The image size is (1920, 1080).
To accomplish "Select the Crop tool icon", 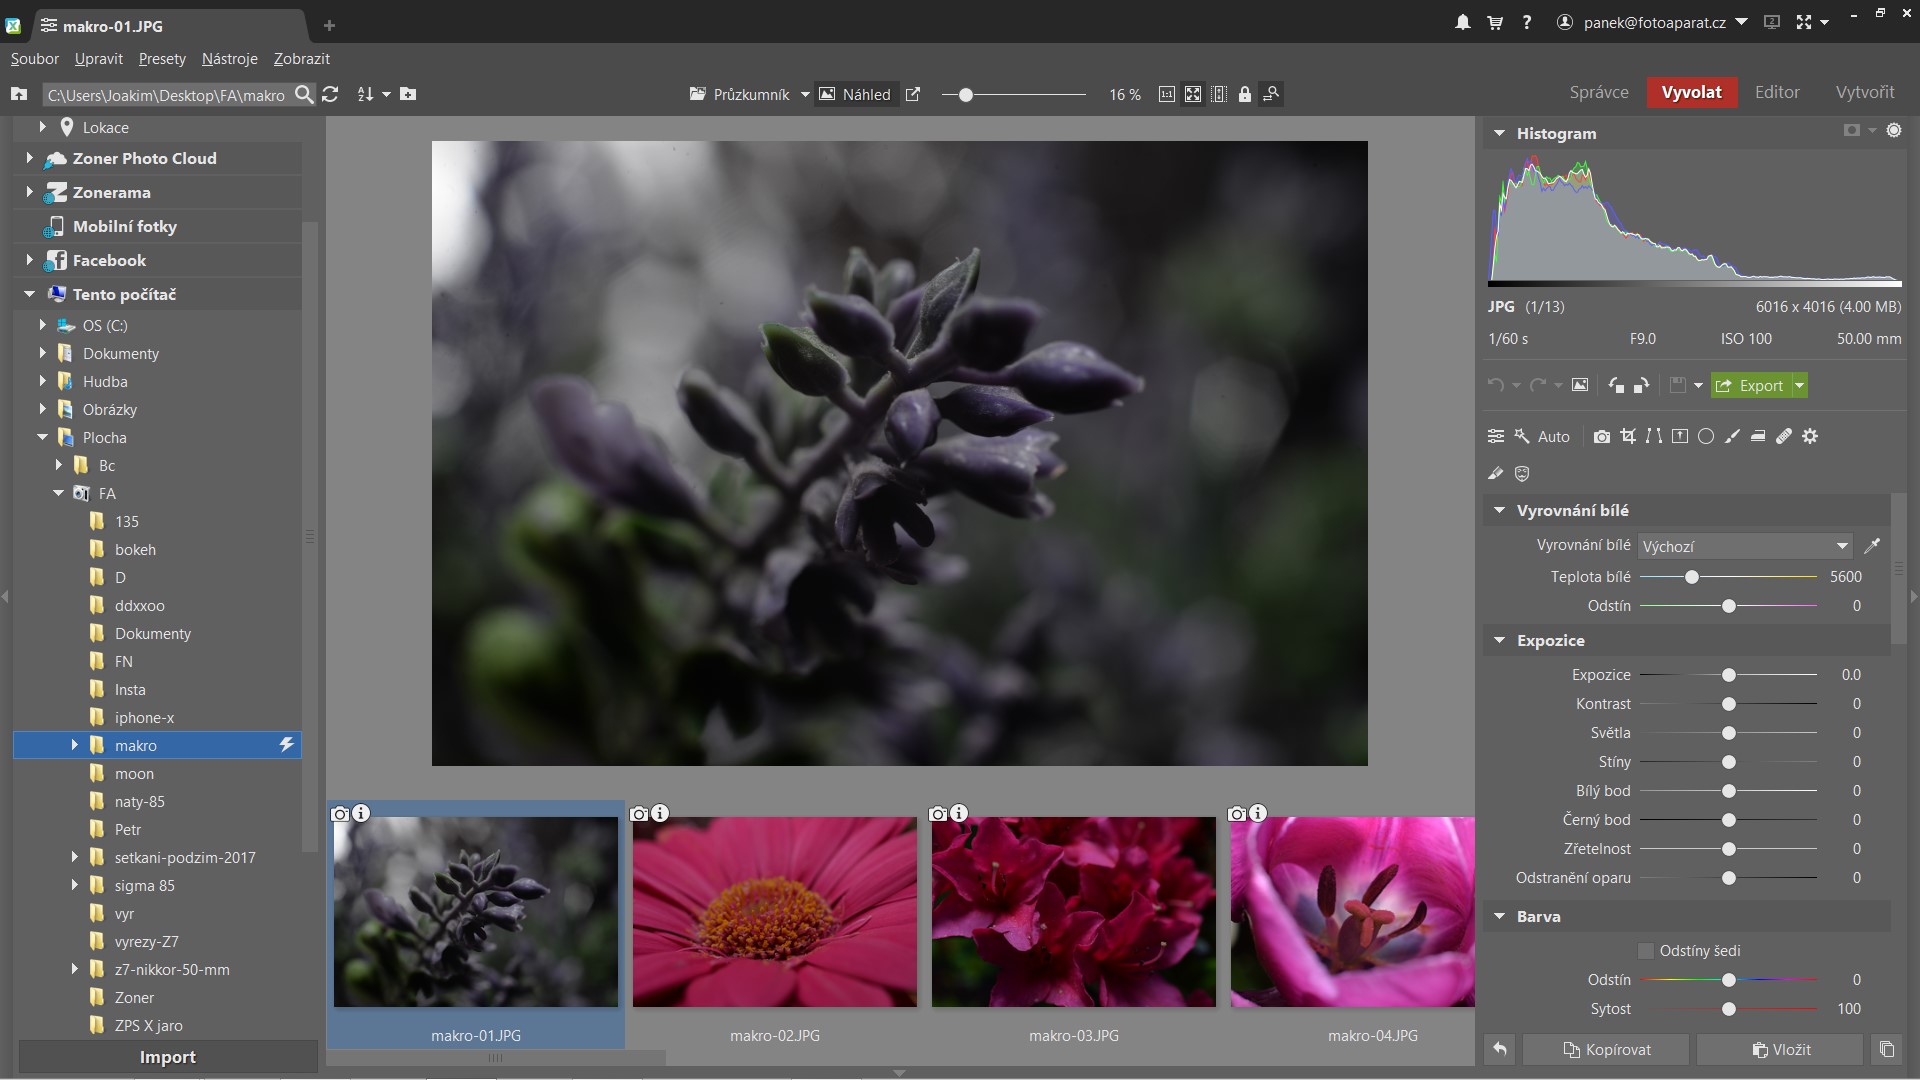I will tap(1628, 436).
